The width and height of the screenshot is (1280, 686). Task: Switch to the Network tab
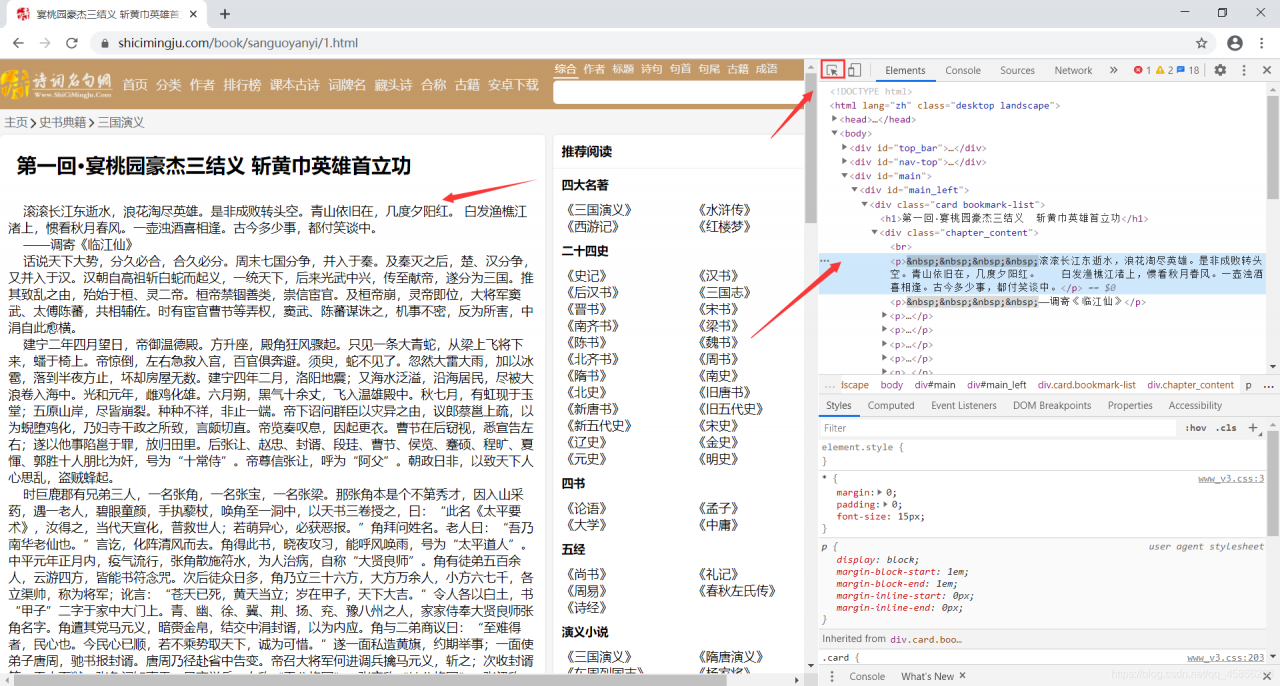tap(1073, 70)
